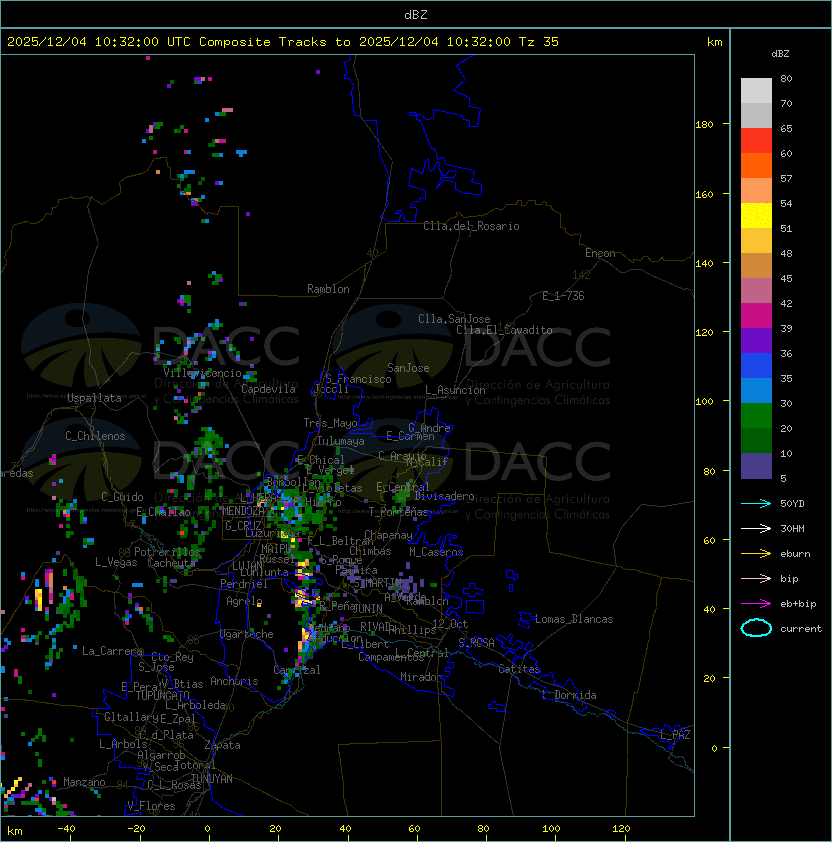
Task: Click the Agrelo map label
Action: point(244,602)
